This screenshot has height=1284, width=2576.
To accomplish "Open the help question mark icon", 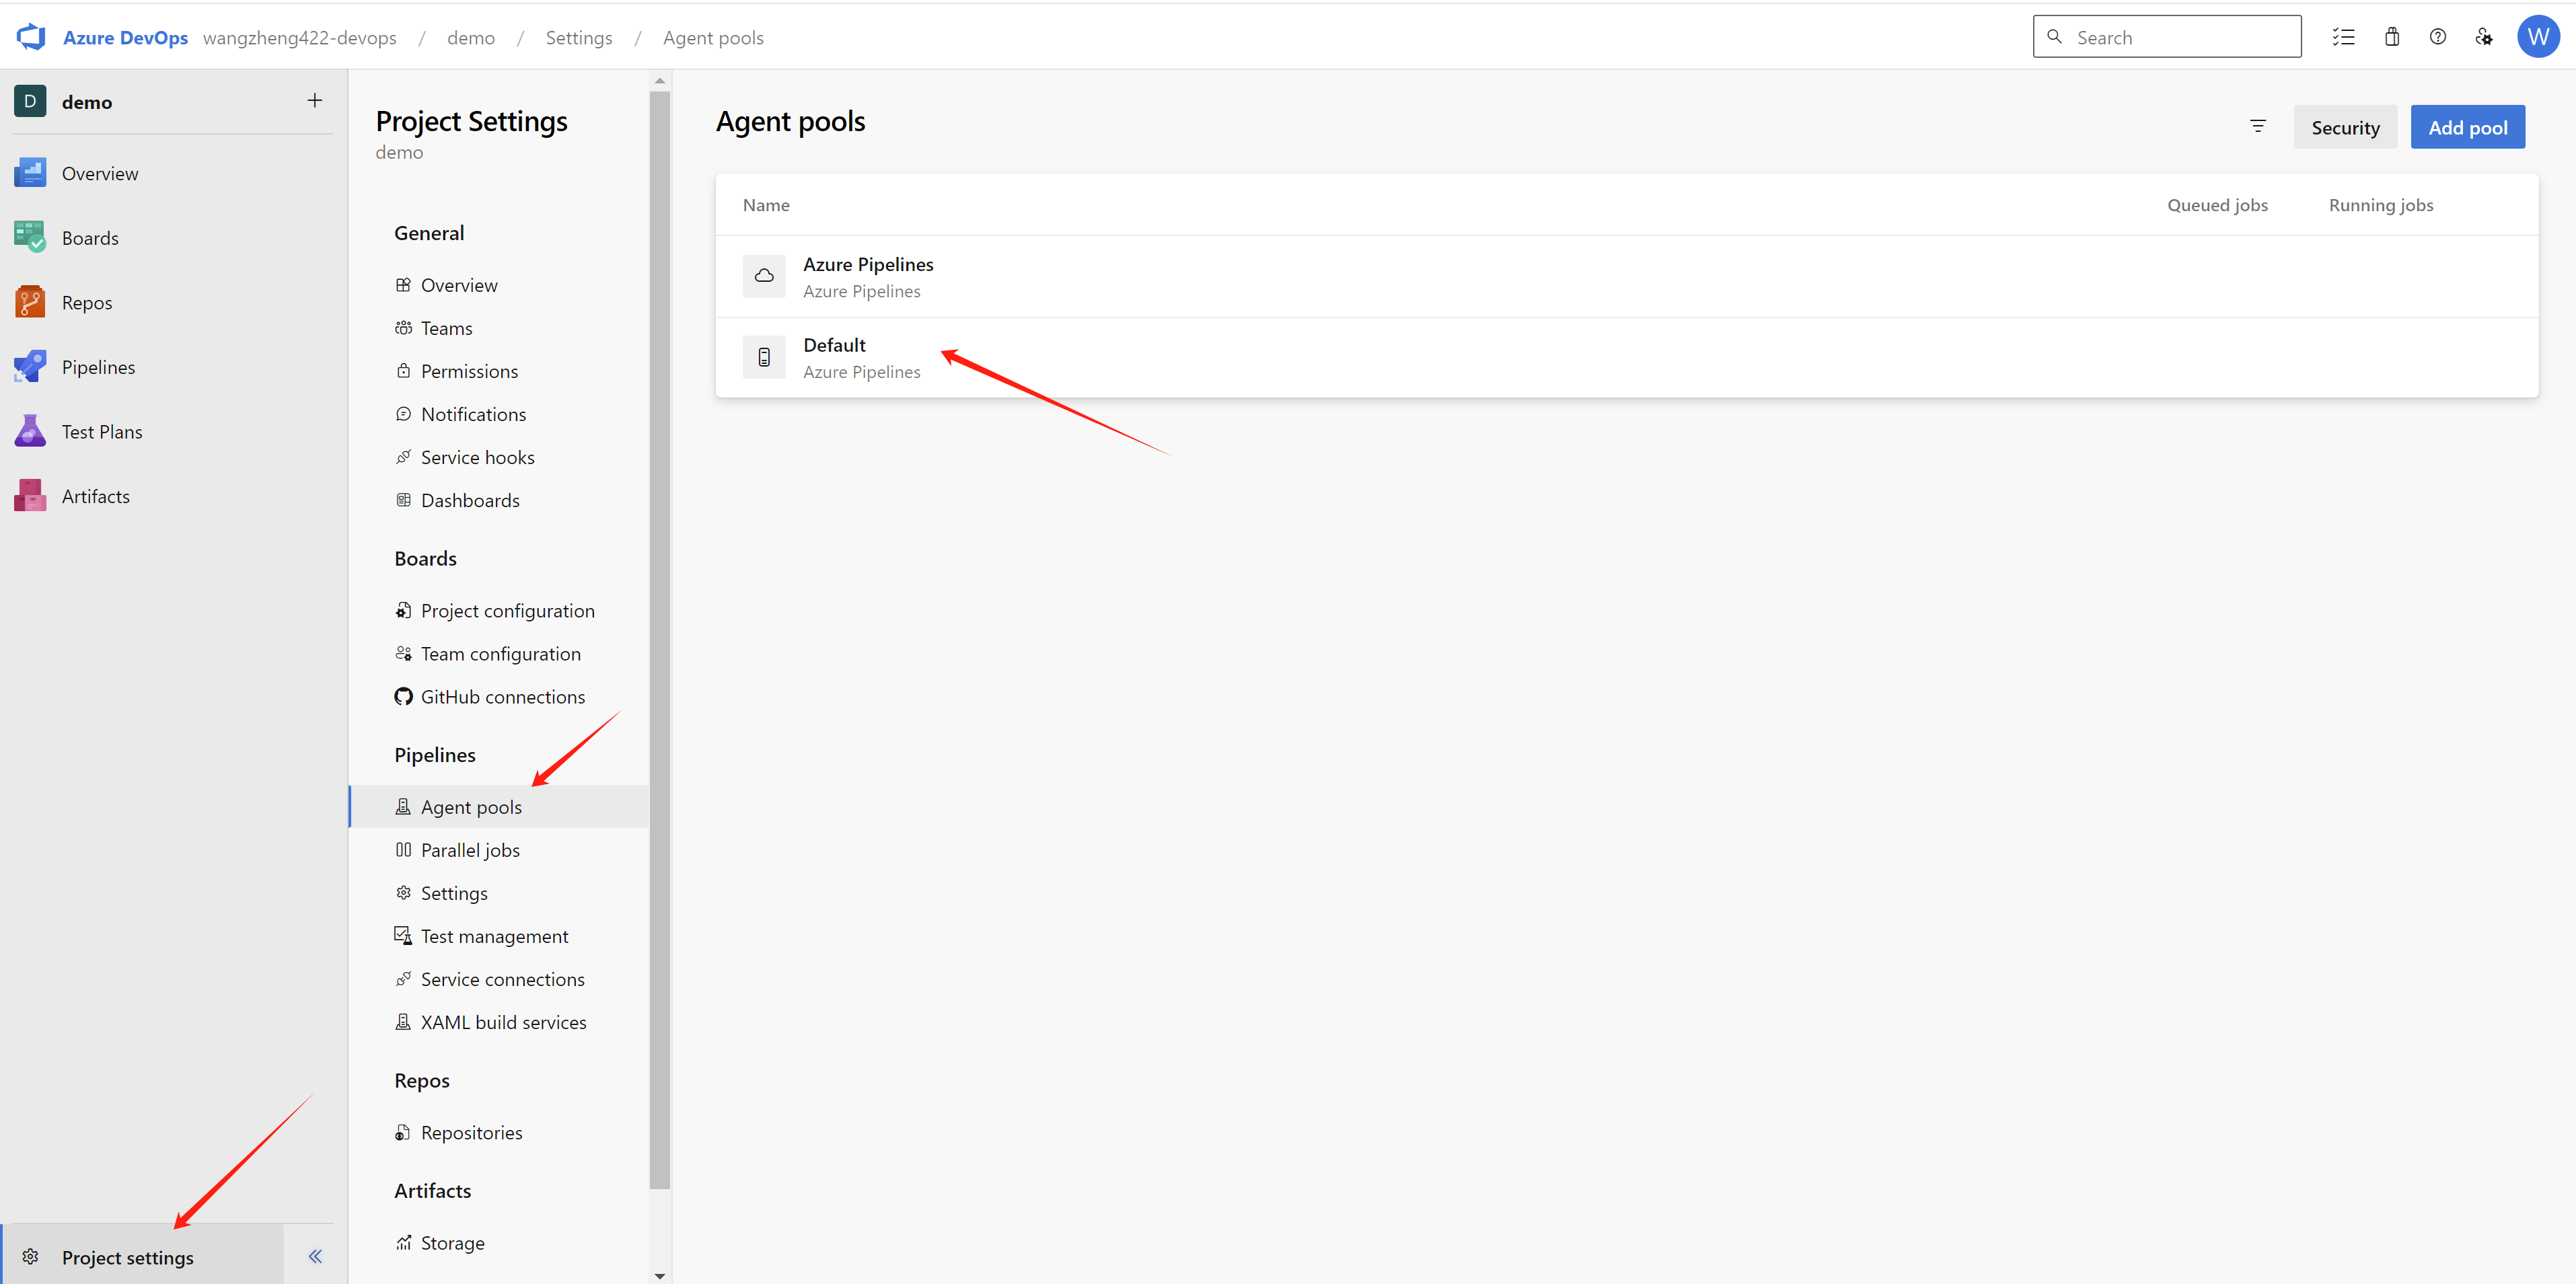I will pos(2437,37).
